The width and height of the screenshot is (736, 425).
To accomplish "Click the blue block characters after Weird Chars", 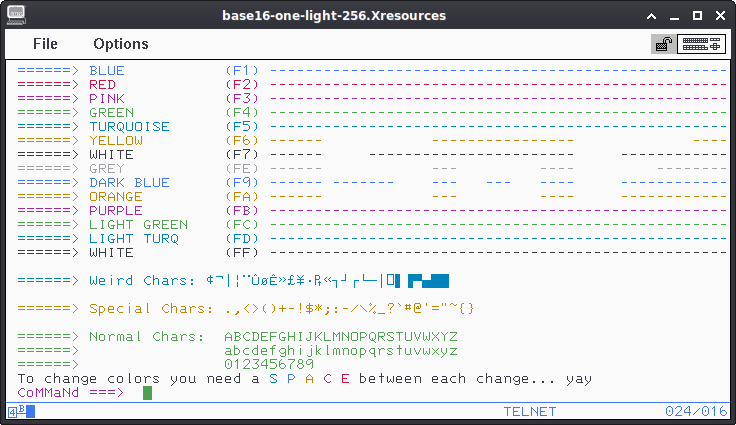I will pyautogui.click(x=429, y=281).
